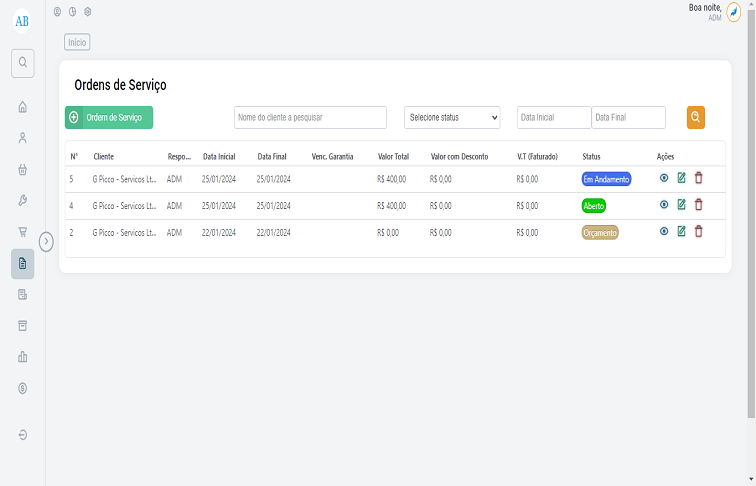Open the dollar financial icon in sidebar
756x486 pixels.
[22, 388]
